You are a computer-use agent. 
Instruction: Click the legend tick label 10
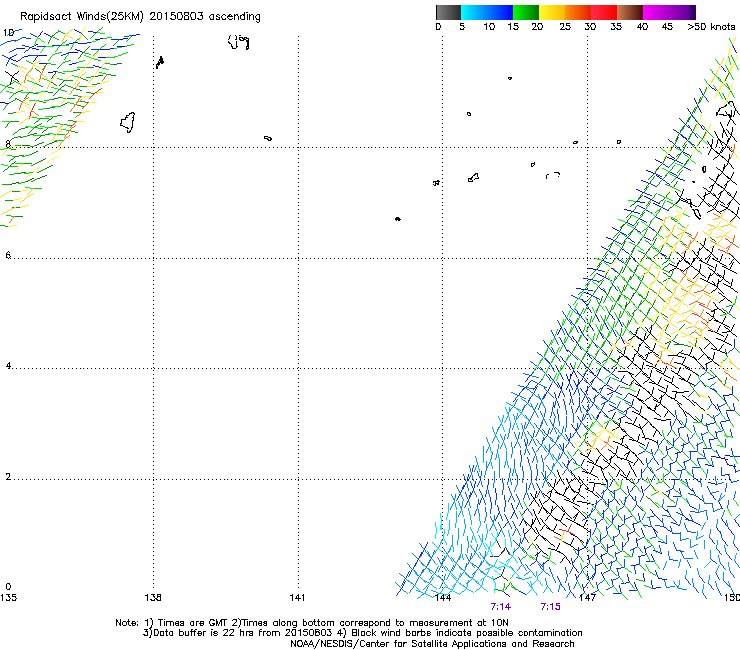tap(489, 27)
